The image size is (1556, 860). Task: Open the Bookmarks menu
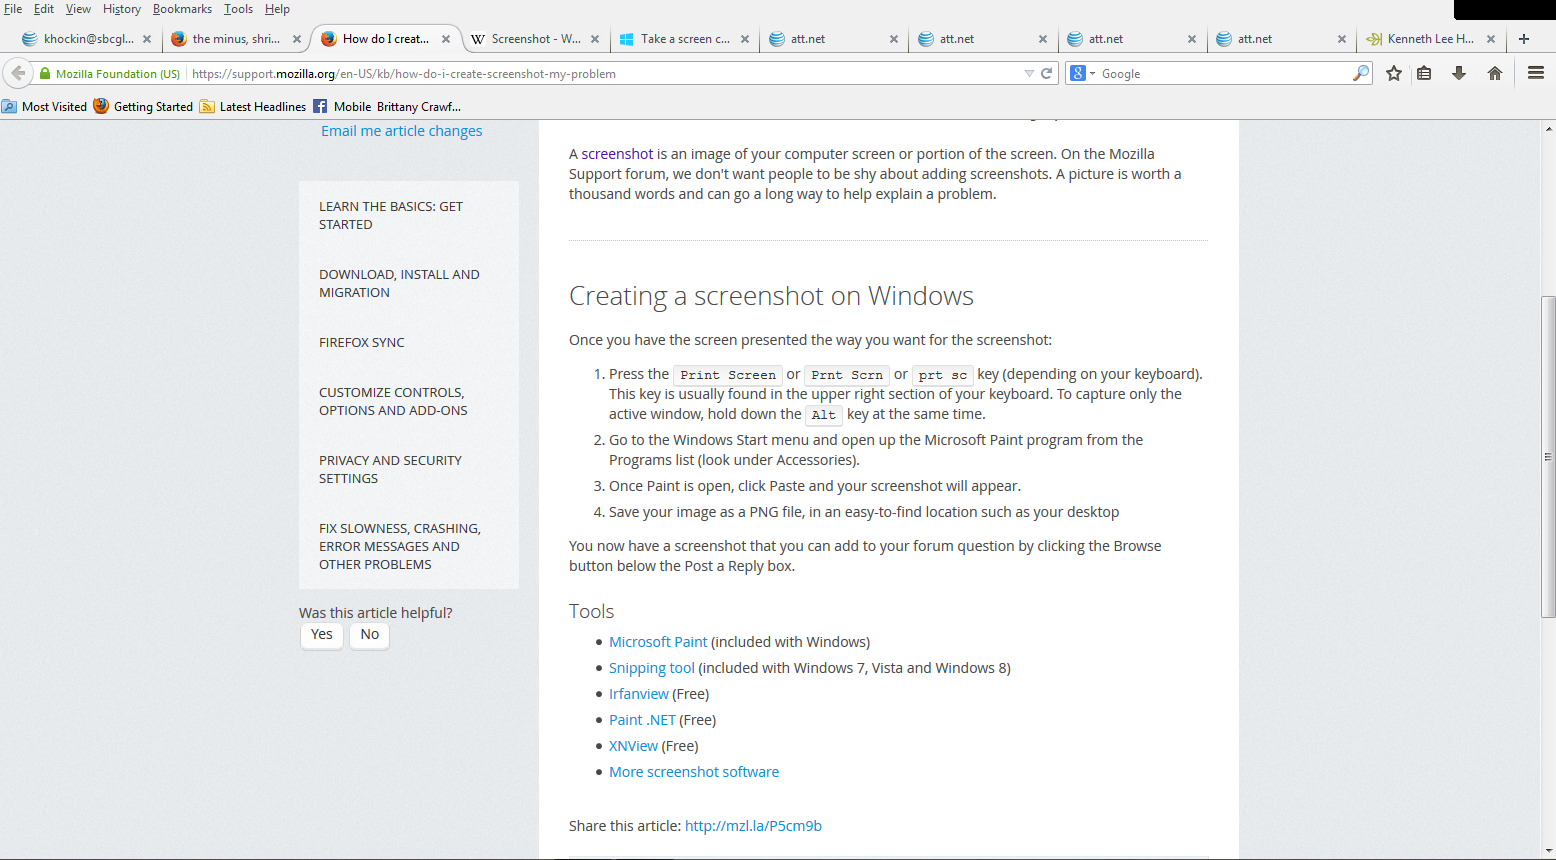[181, 9]
